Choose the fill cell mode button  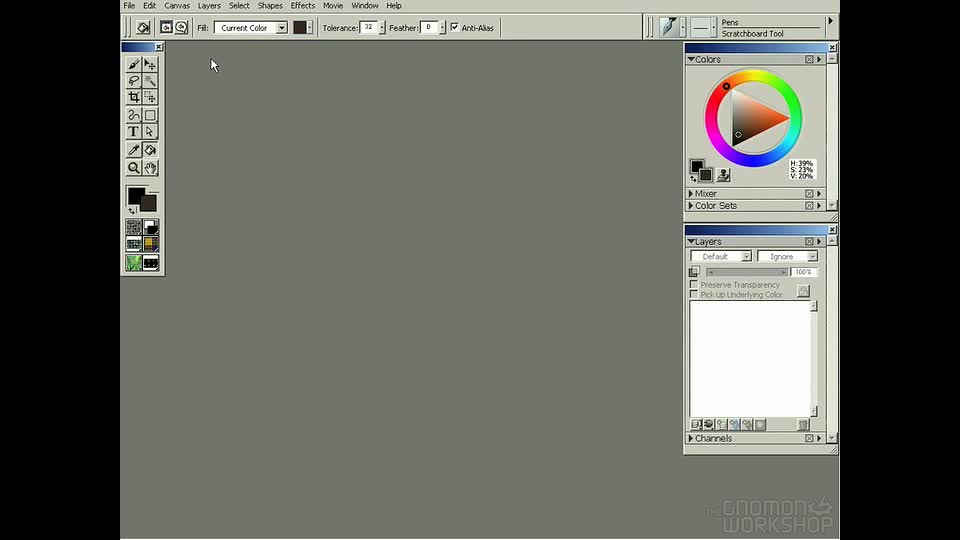[181, 28]
